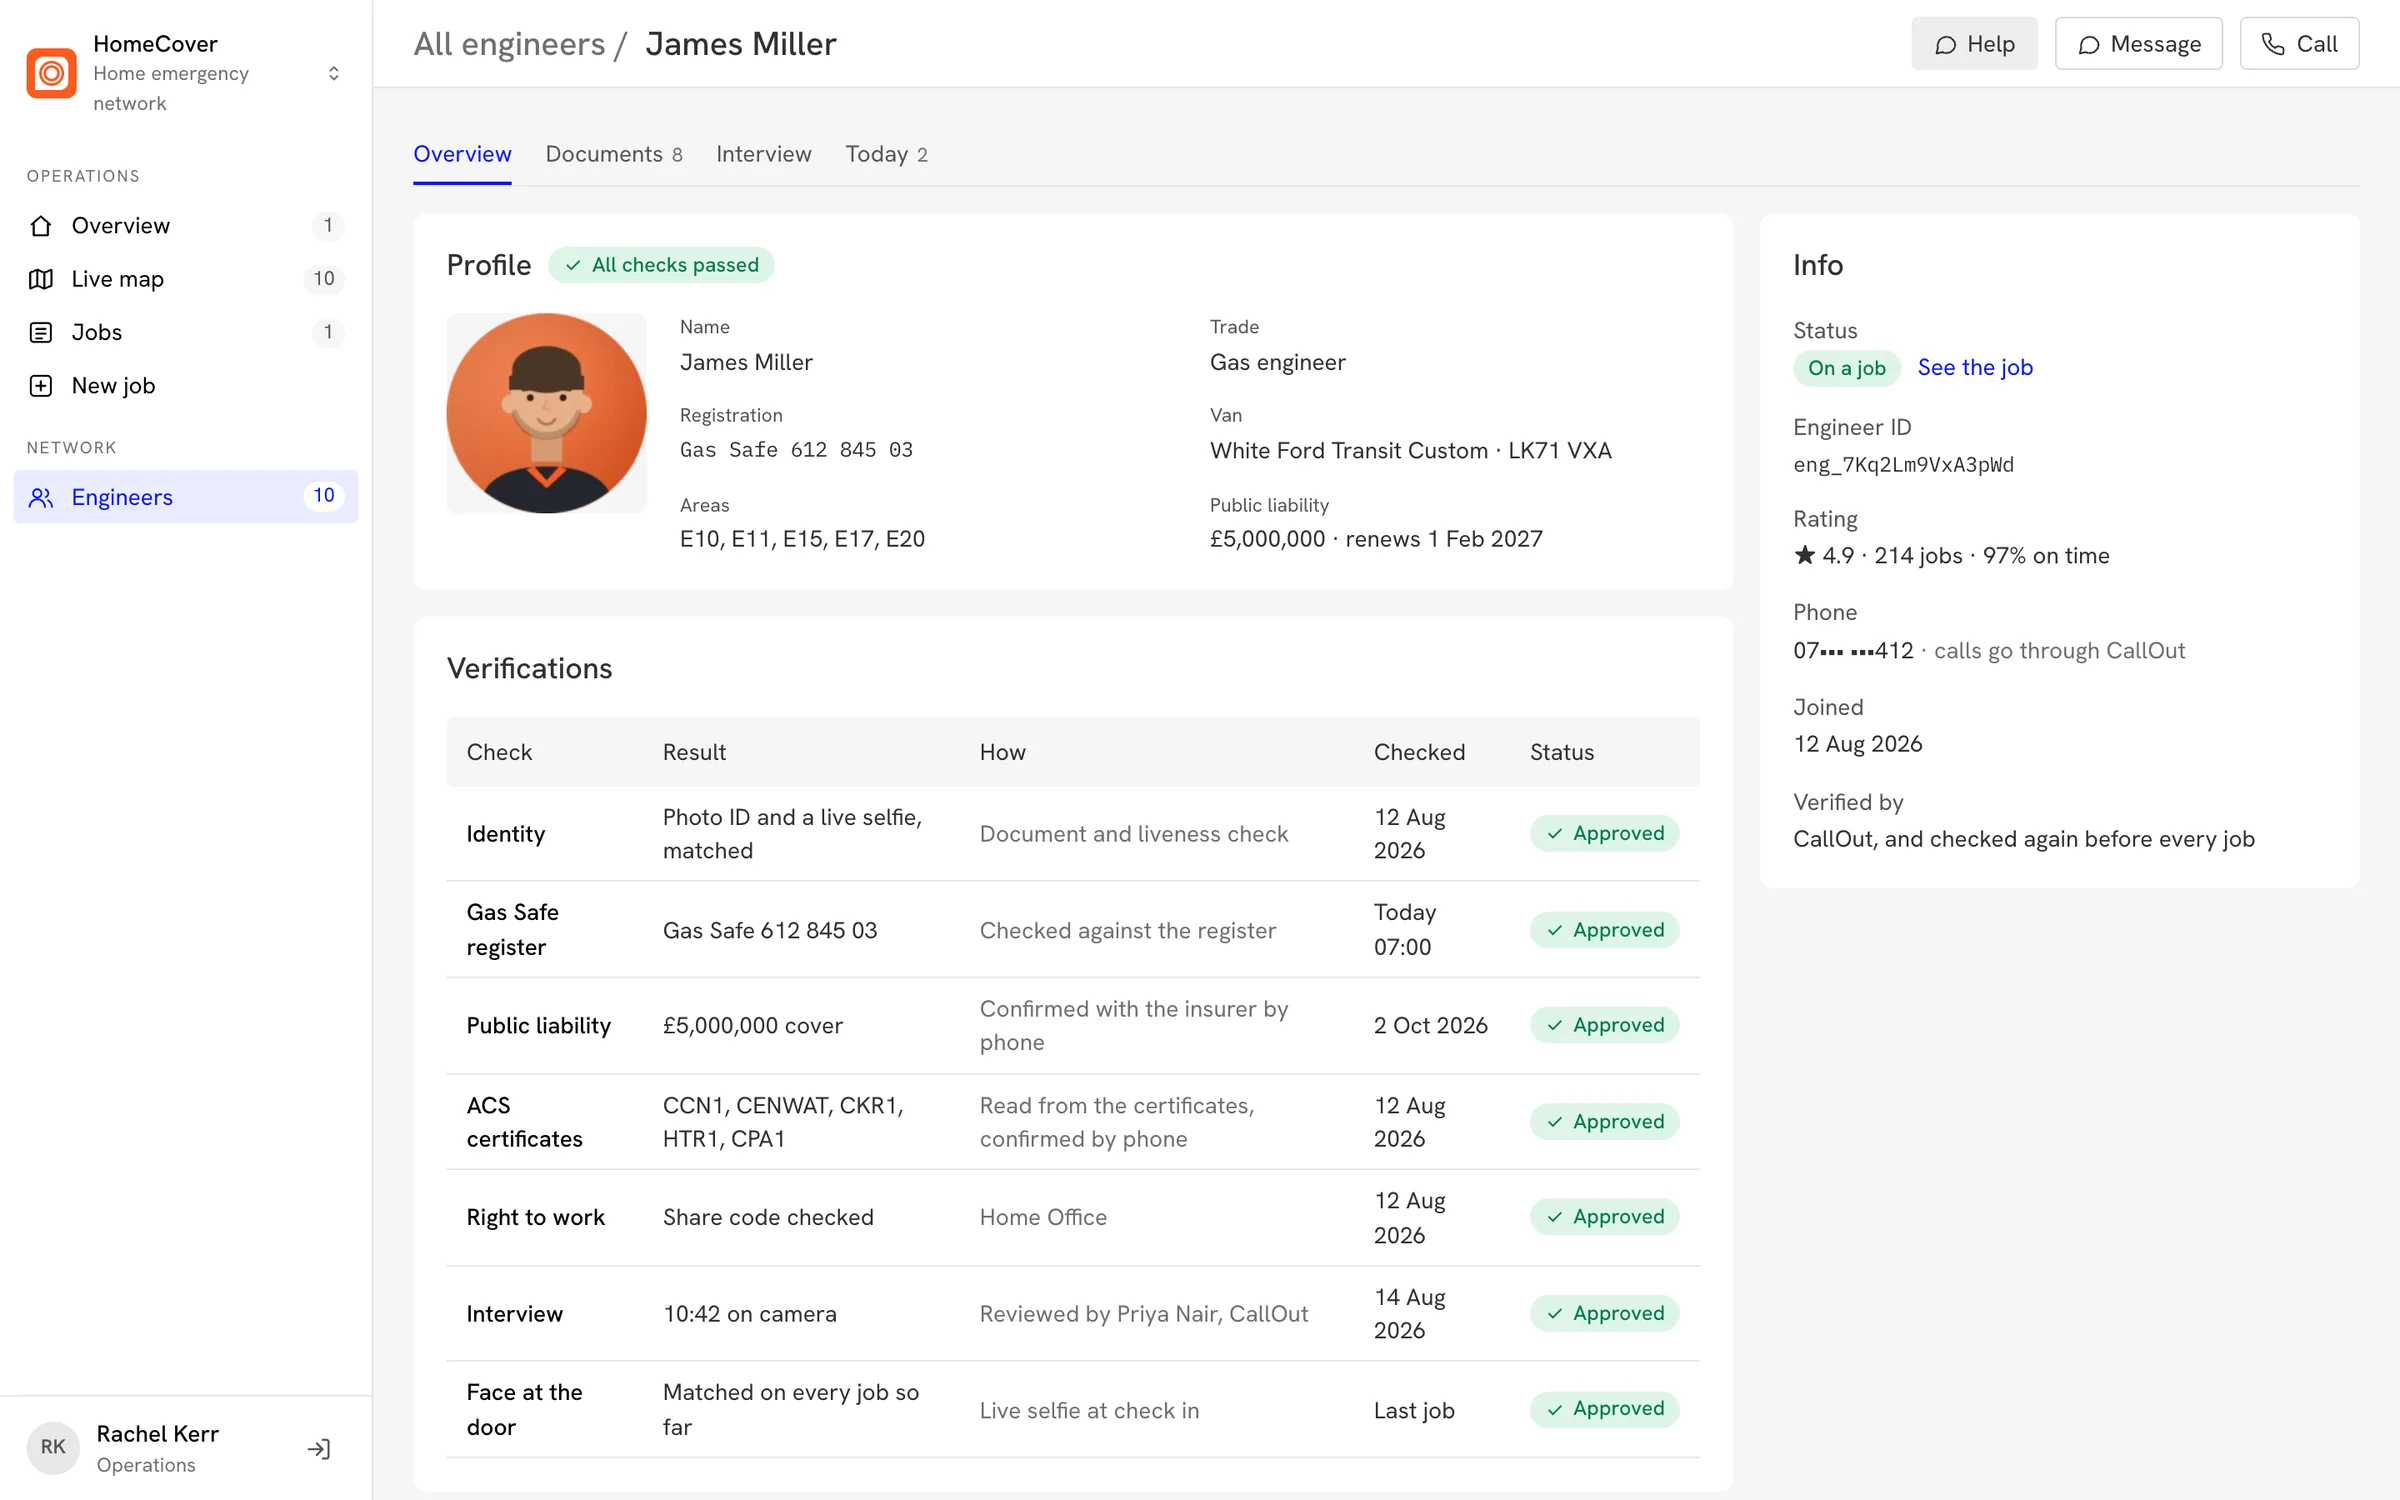Click Approved badge in Face at the door row
The image size is (2400, 1500).
coord(1604,1409)
